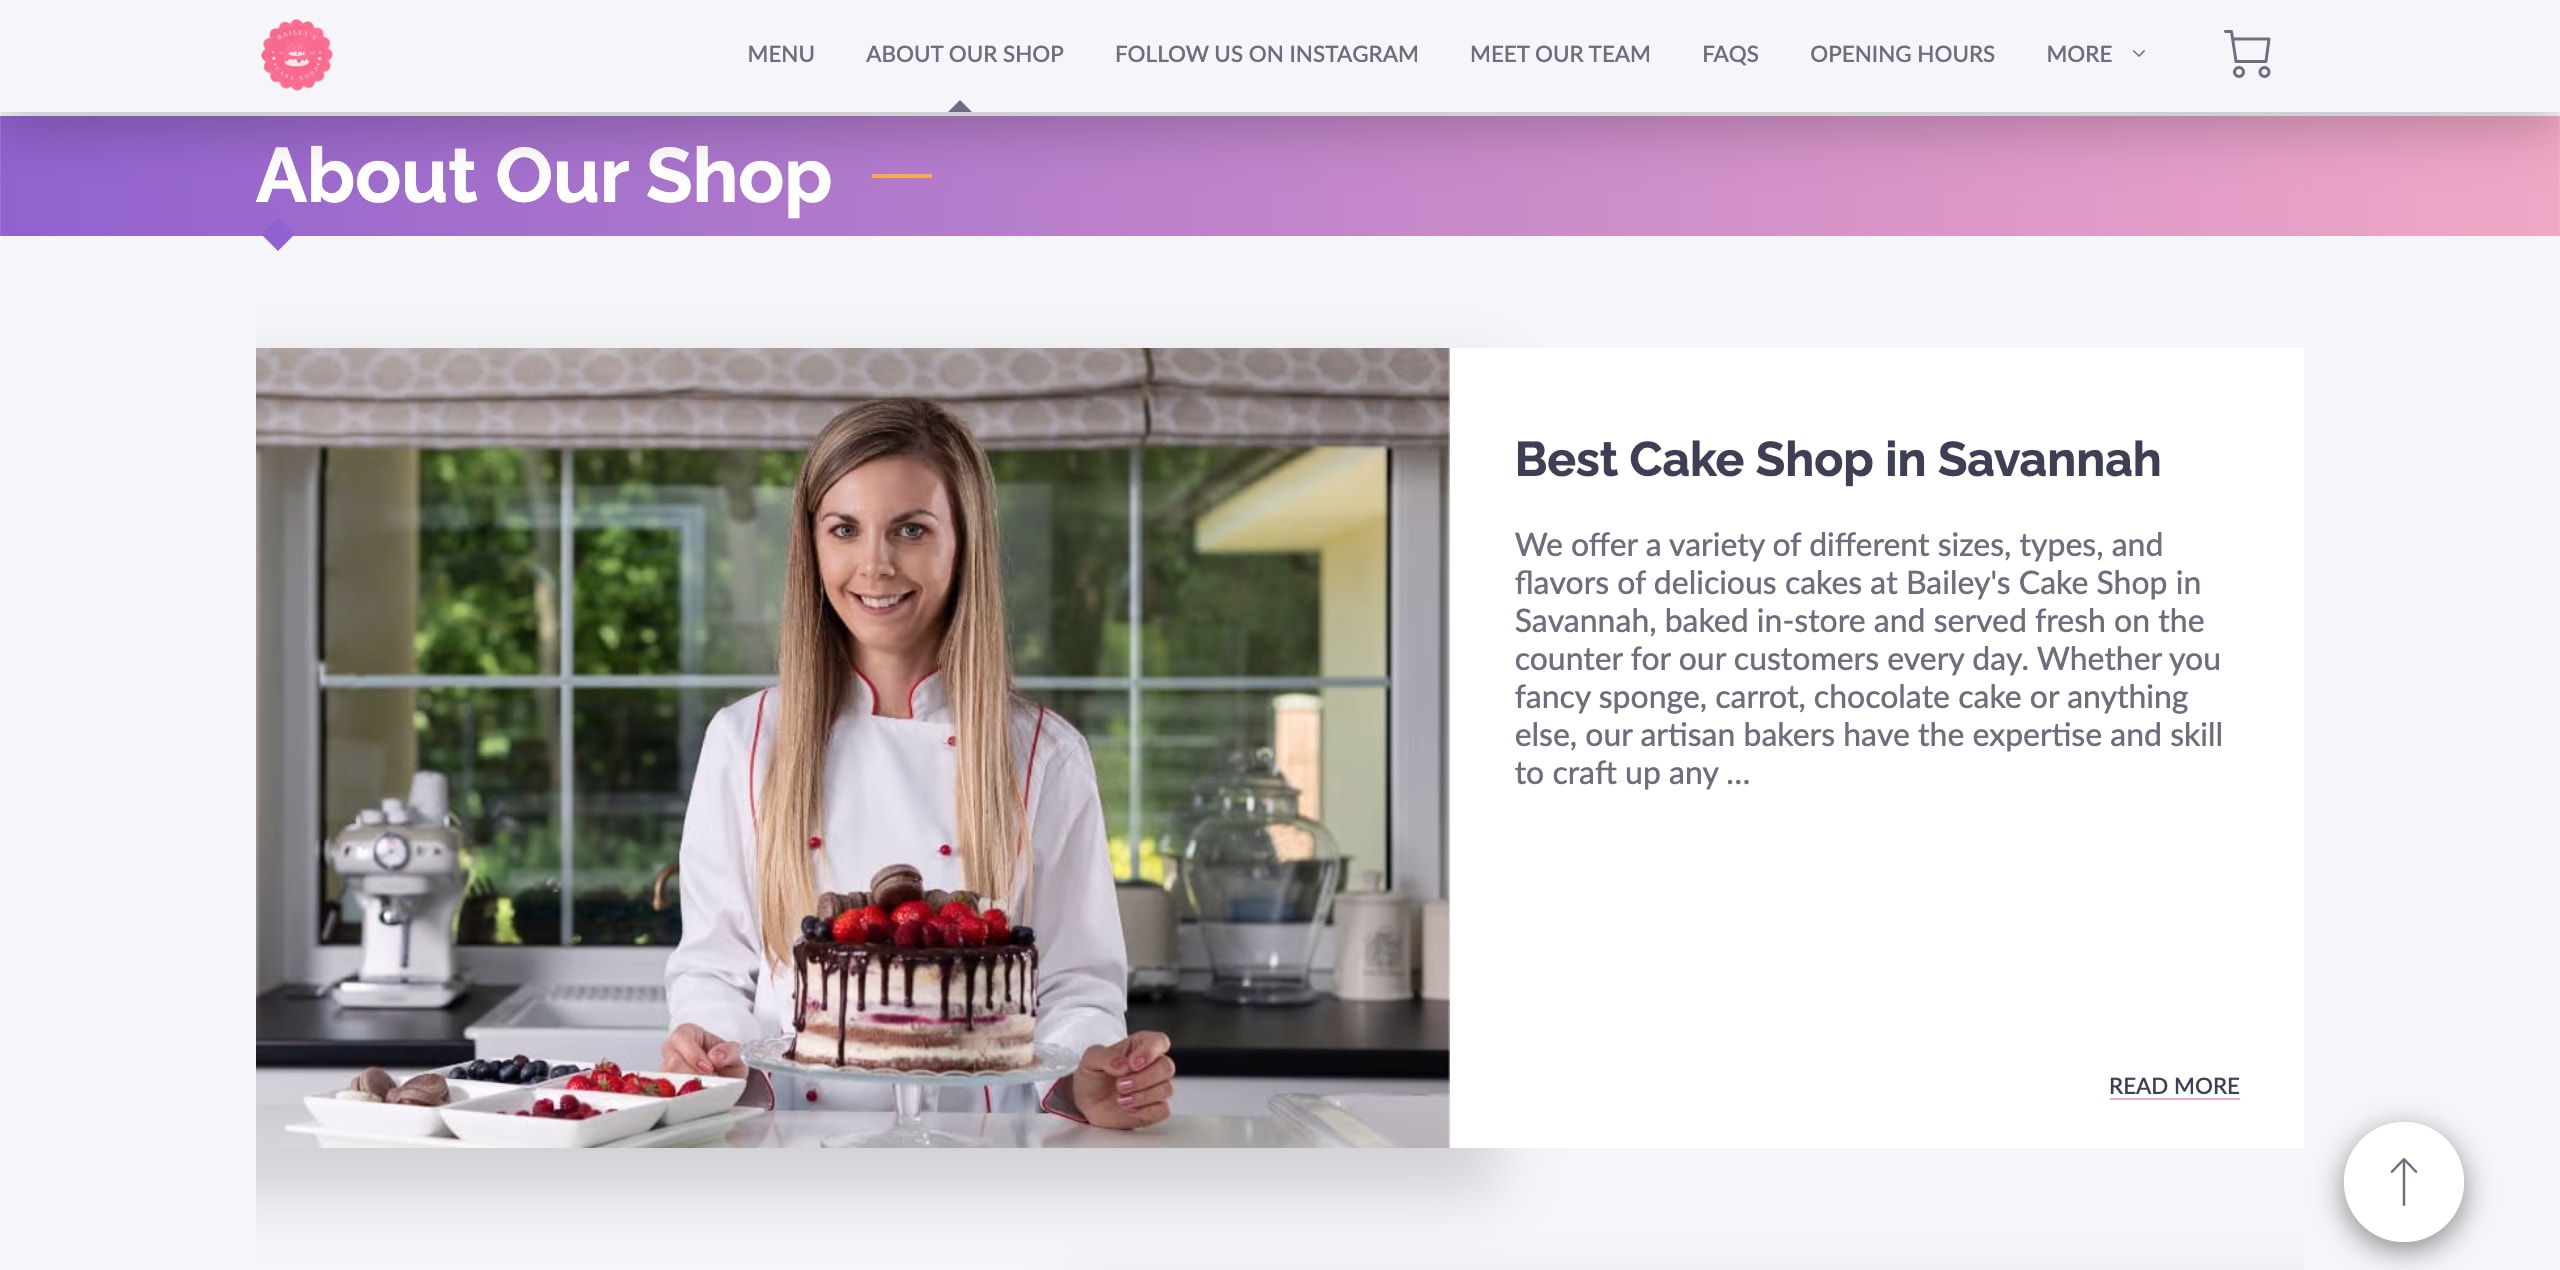
Task: Click the About Our Shop banner title
Action: pos(544,176)
